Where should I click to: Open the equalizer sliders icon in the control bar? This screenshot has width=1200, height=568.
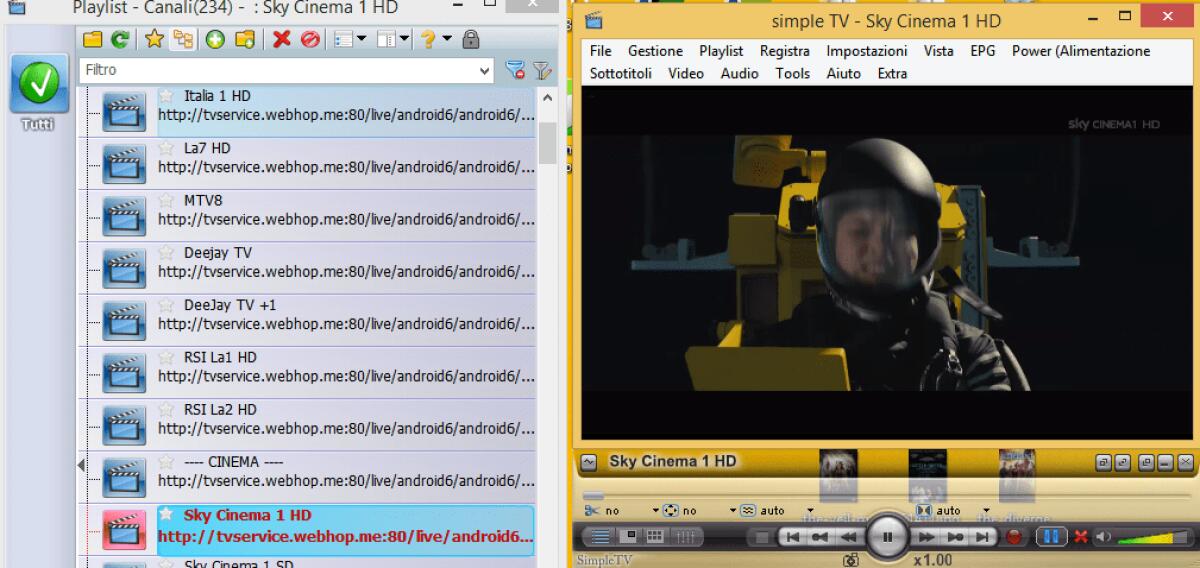pyautogui.click(x=685, y=537)
